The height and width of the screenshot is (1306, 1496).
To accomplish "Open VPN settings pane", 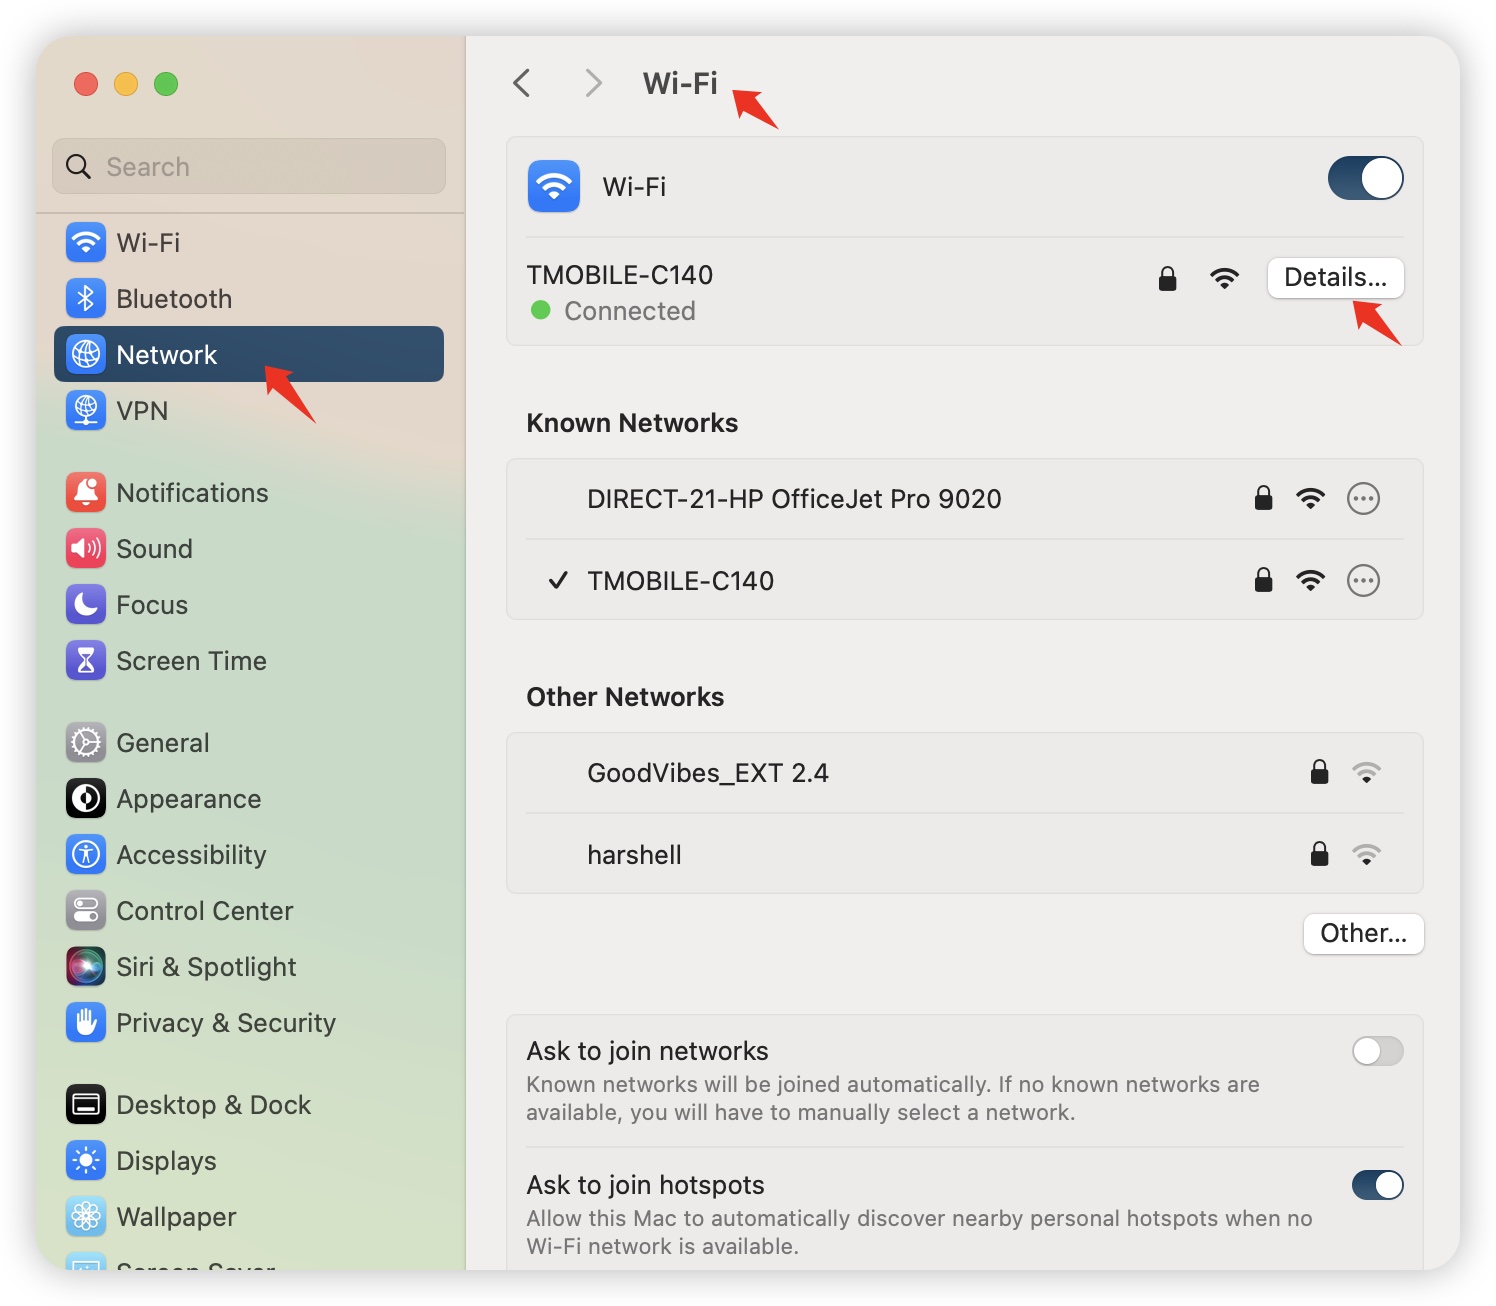I will [x=249, y=410].
